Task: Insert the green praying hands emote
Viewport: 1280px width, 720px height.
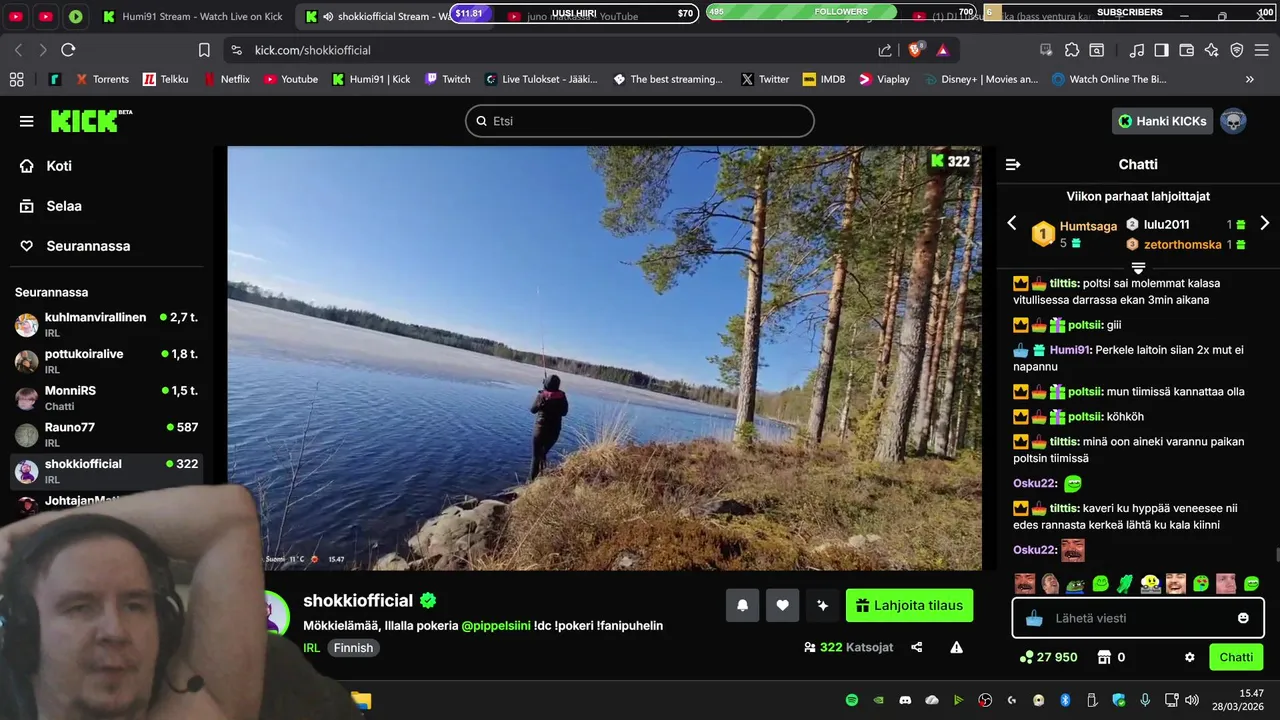Action: [1125, 584]
